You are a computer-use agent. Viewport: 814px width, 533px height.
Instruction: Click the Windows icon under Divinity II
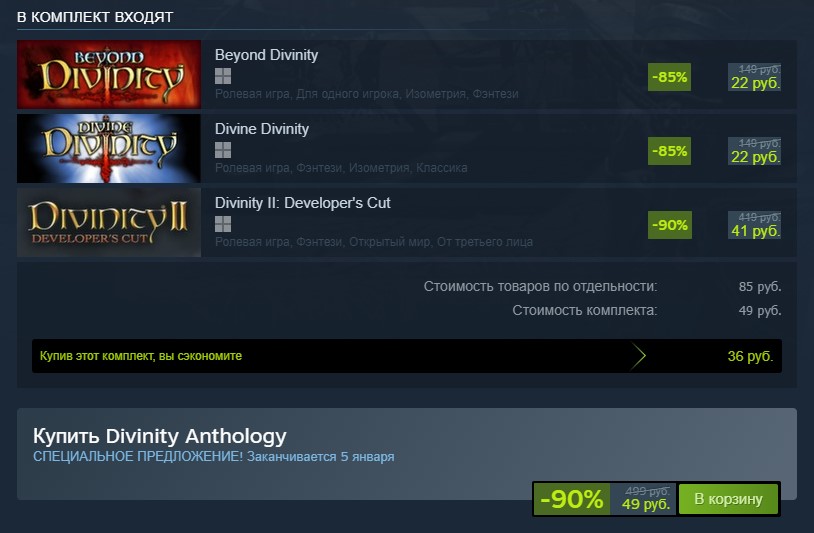pyautogui.click(x=223, y=224)
